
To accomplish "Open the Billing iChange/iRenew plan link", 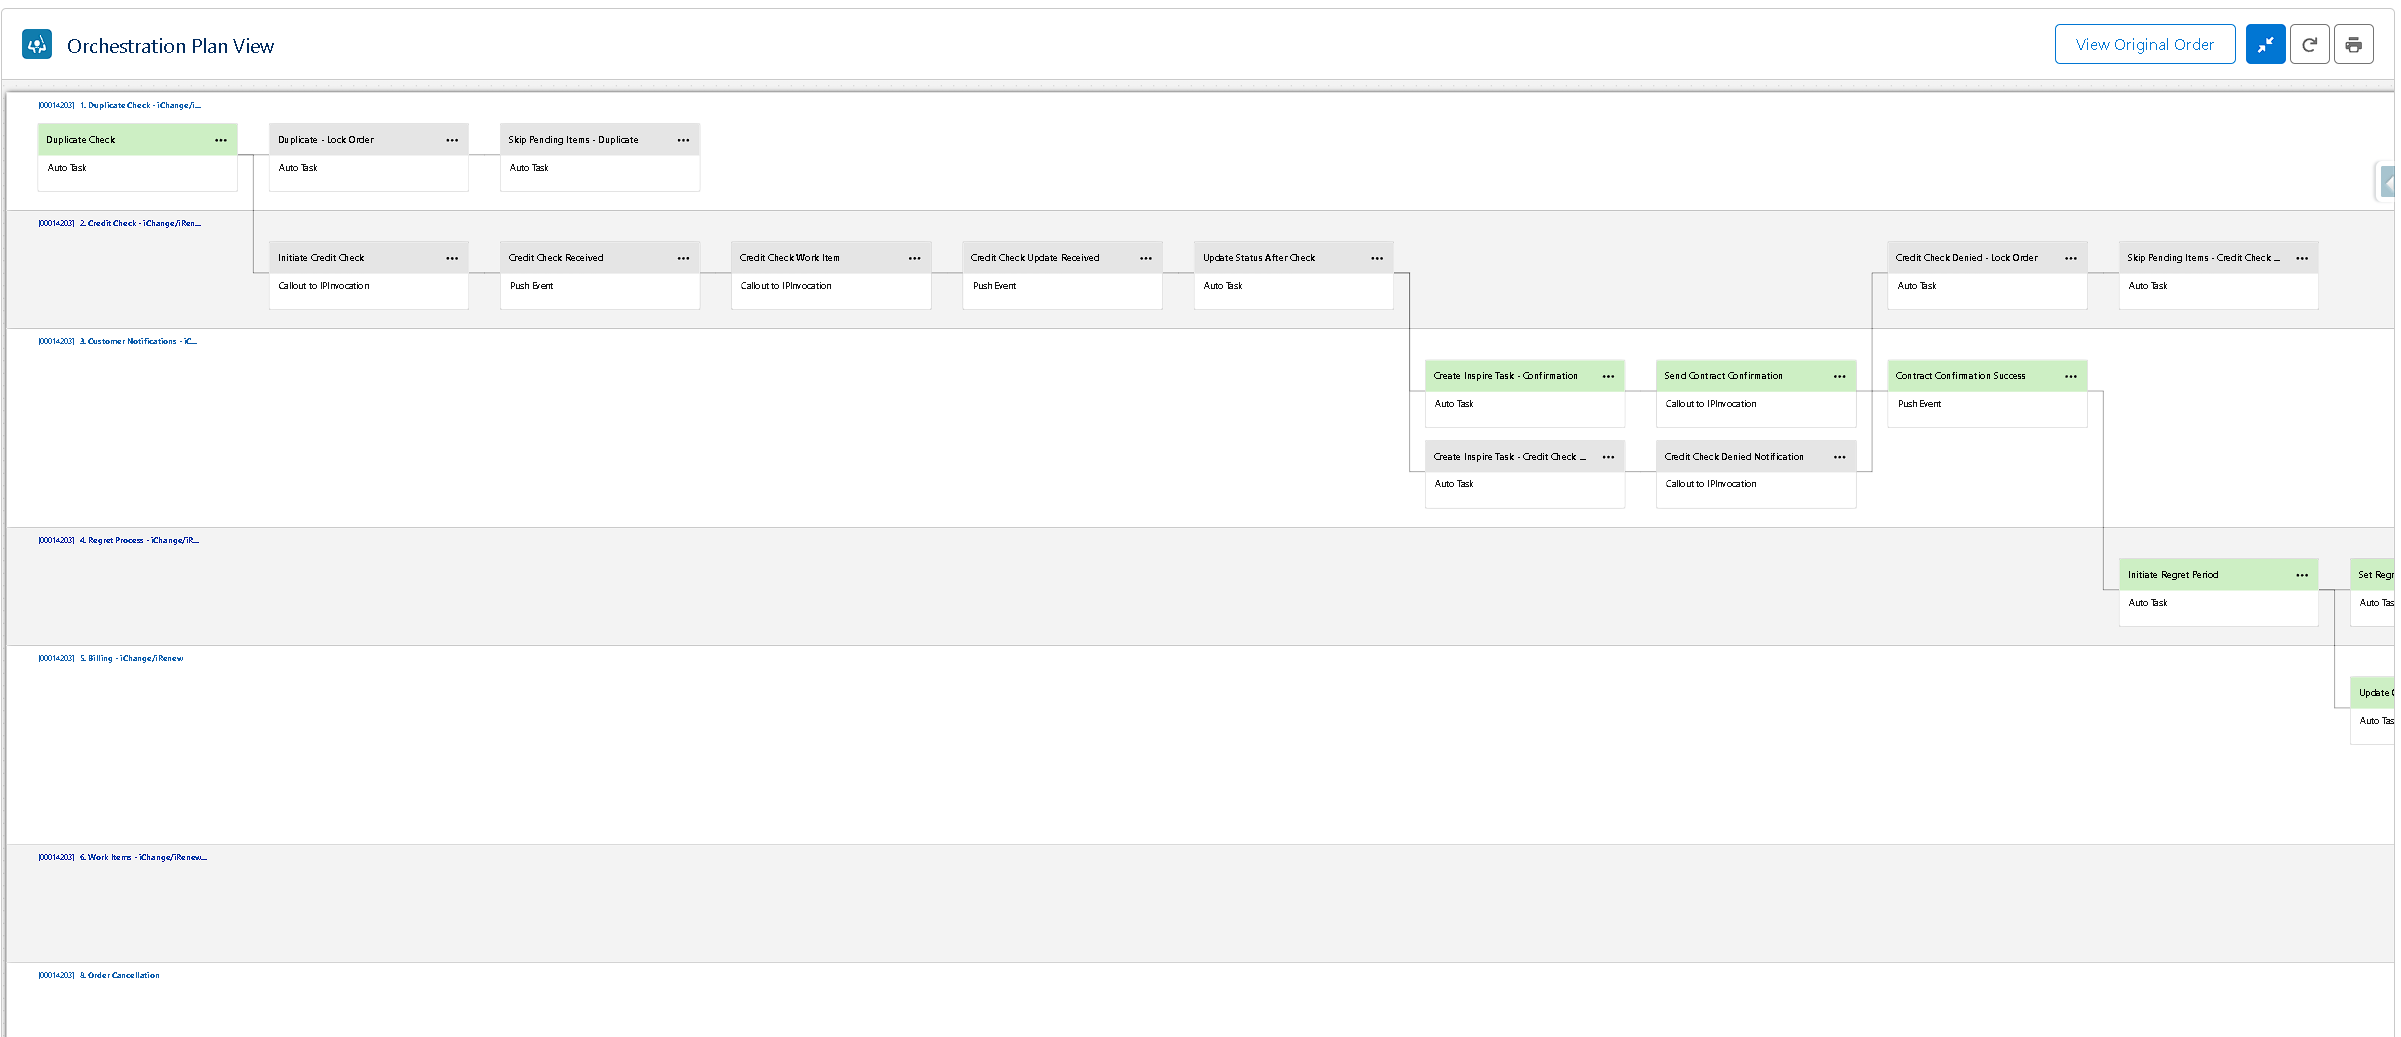I will (135, 658).
